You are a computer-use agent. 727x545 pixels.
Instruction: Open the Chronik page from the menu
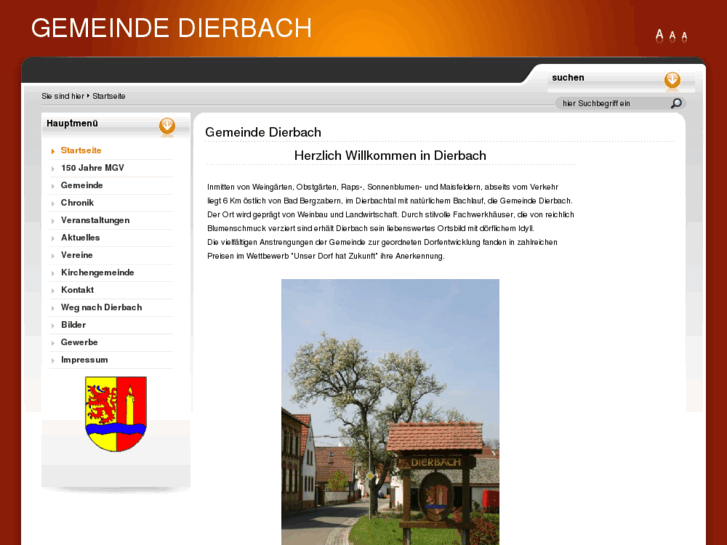pos(77,203)
